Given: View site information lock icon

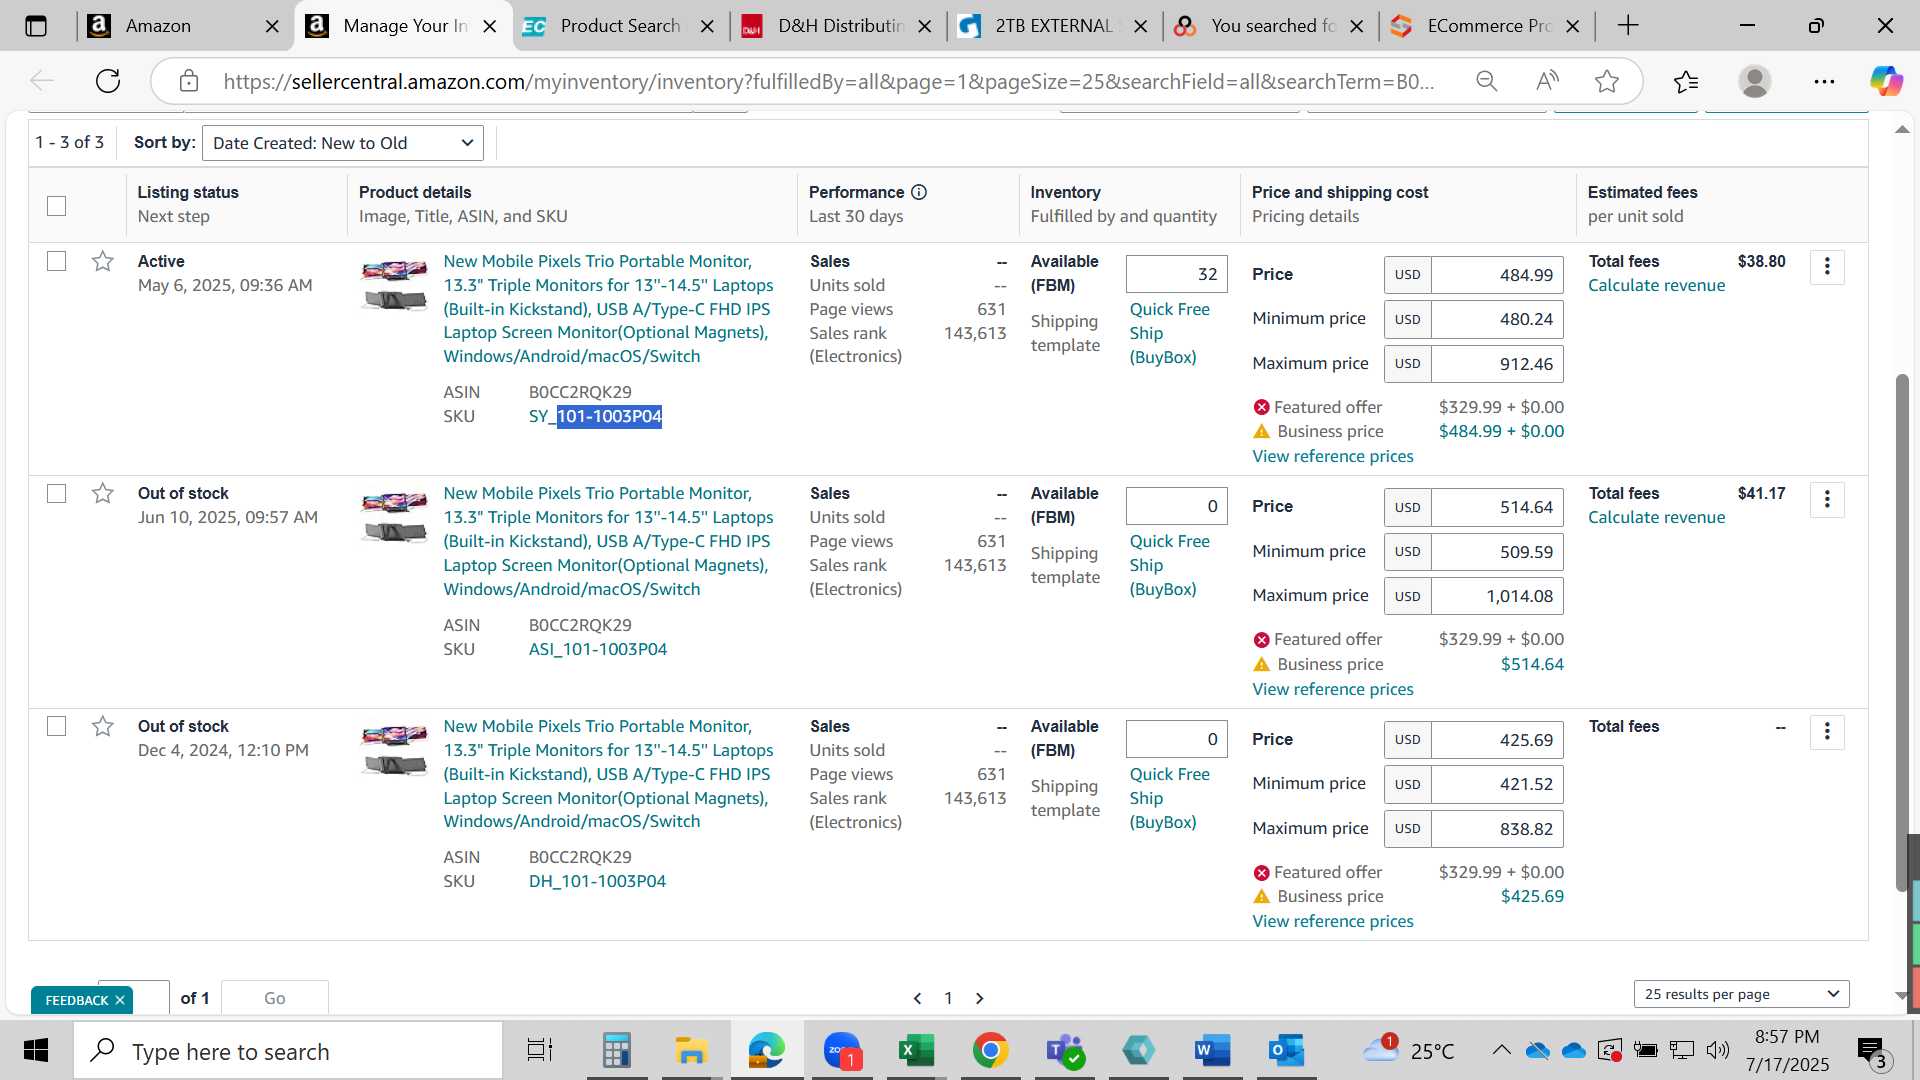Looking at the screenshot, I should (189, 81).
